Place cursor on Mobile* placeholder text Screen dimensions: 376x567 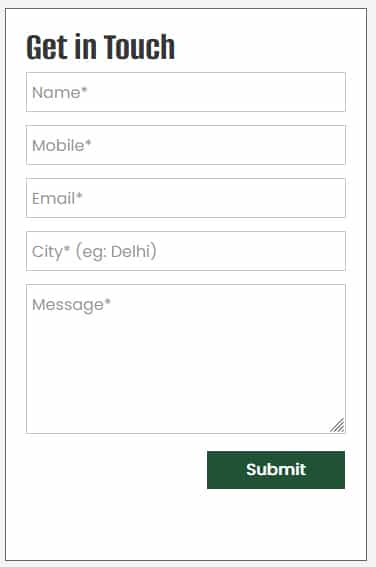tap(61, 145)
